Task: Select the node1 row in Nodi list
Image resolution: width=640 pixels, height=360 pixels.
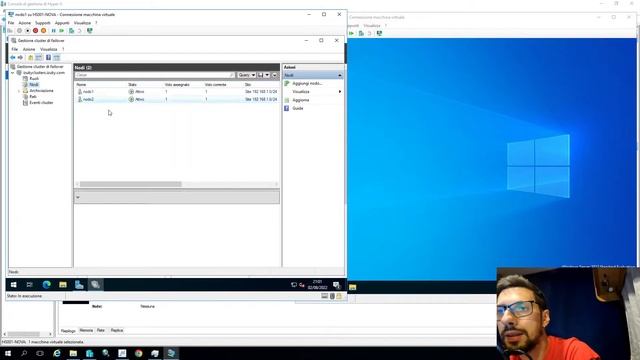Action: click(177, 92)
